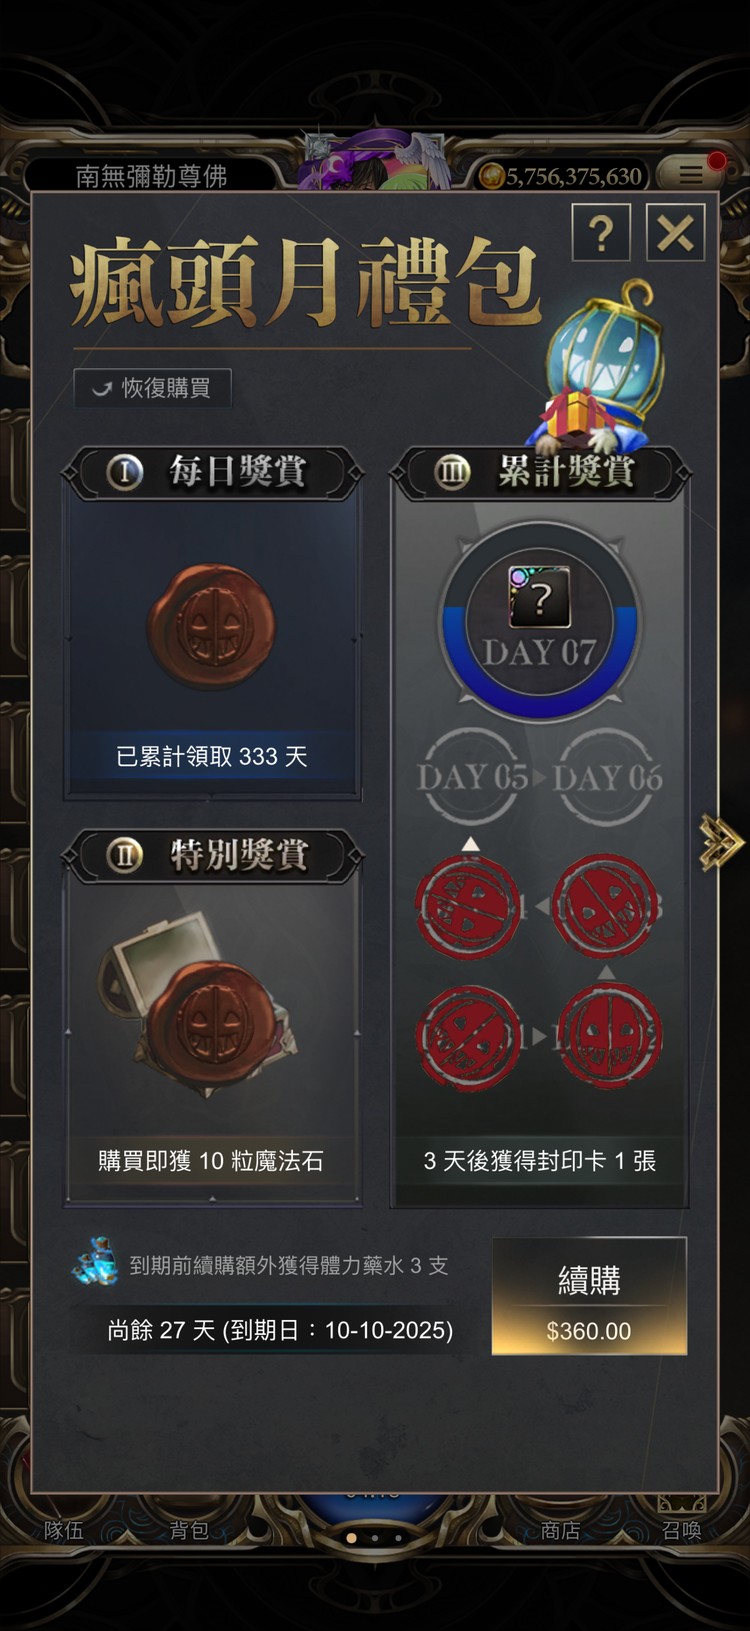Switch to the 召喚 summon tab
Image resolution: width=750 pixels, height=1631 pixels.
pyautogui.click(x=681, y=1530)
